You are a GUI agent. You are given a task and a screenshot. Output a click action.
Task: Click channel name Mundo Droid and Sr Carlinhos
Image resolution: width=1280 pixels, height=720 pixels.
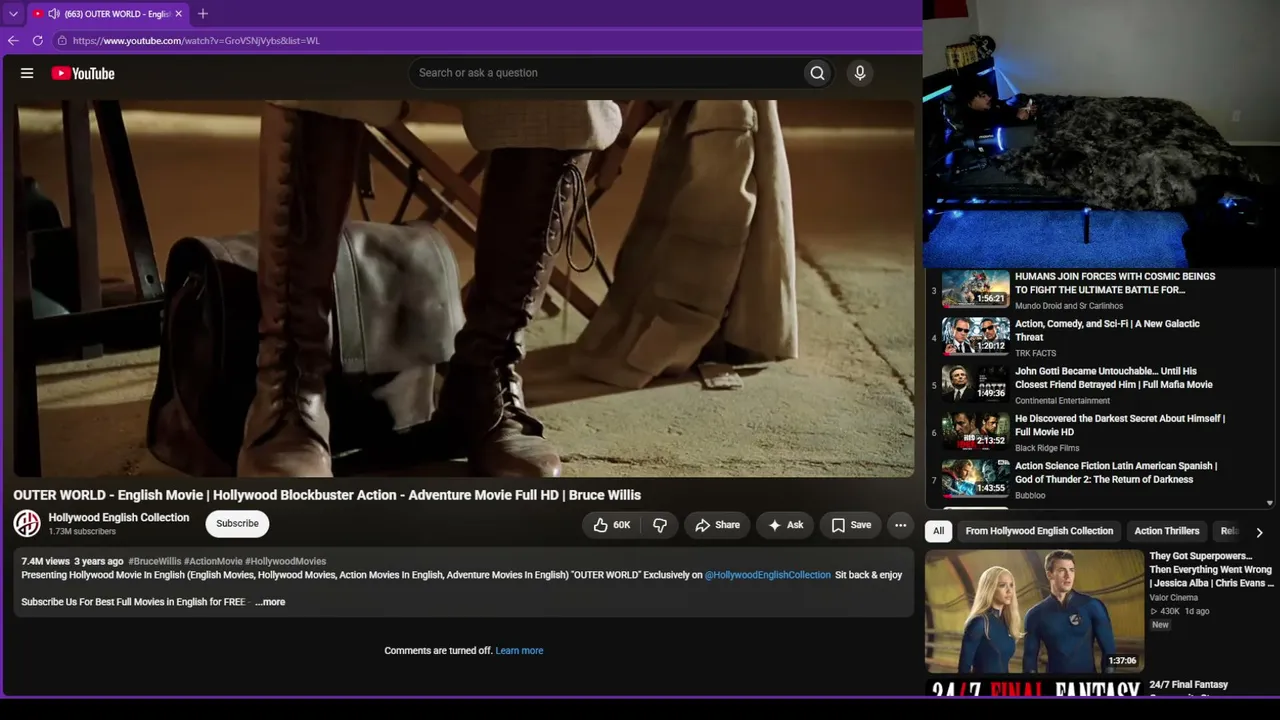pyautogui.click(x=1069, y=306)
